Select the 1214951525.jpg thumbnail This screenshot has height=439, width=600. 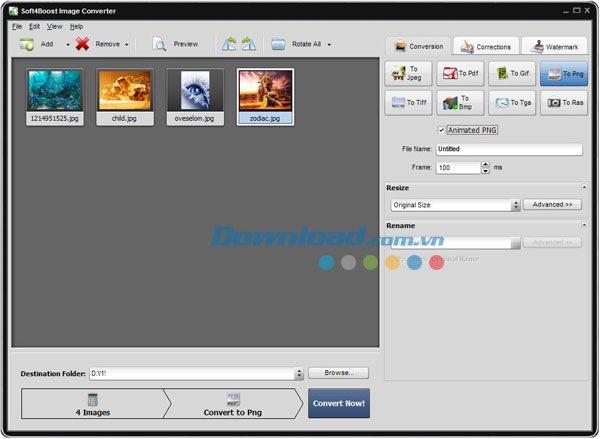click(x=55, y=97)
